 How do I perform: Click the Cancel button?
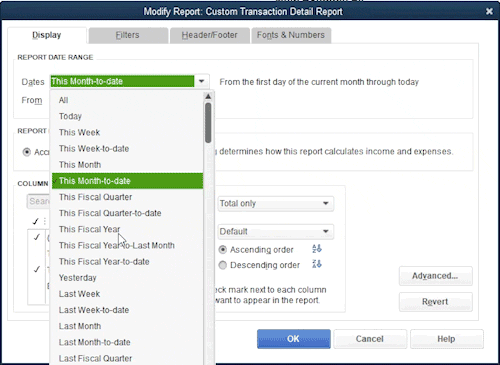pos(370,339)
